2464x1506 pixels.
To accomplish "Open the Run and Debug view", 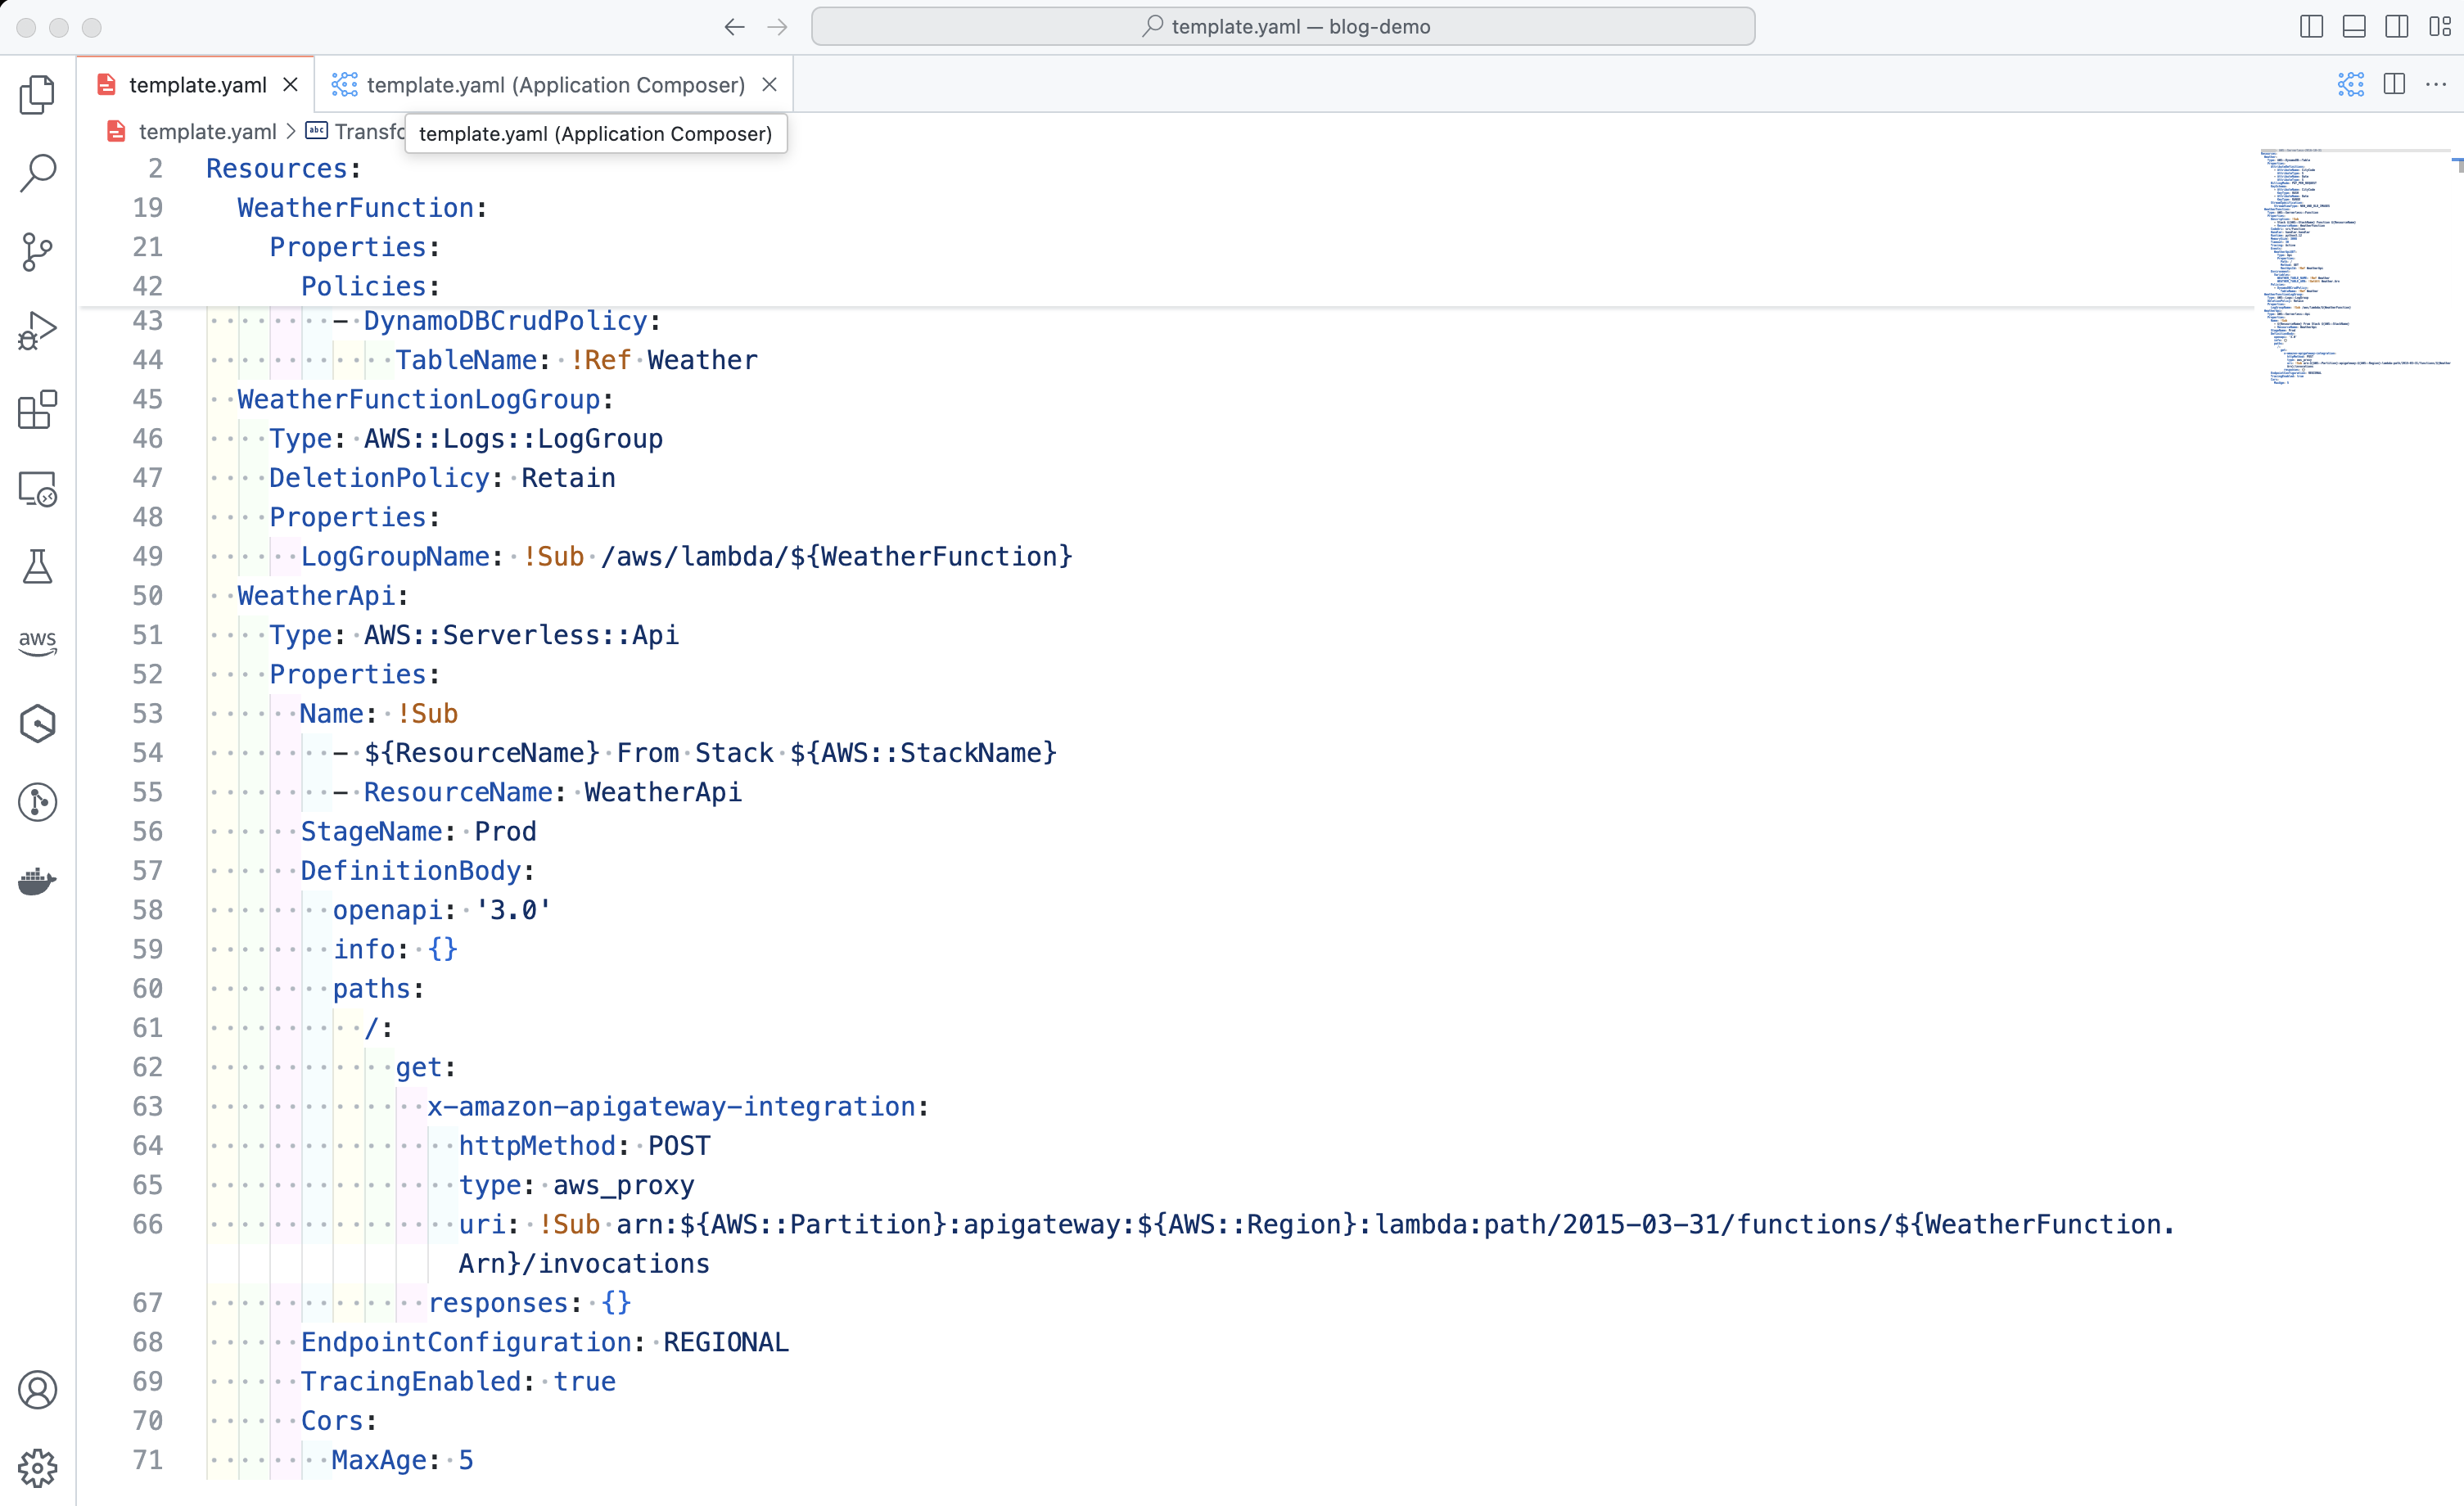I will [x=37, y=330].
